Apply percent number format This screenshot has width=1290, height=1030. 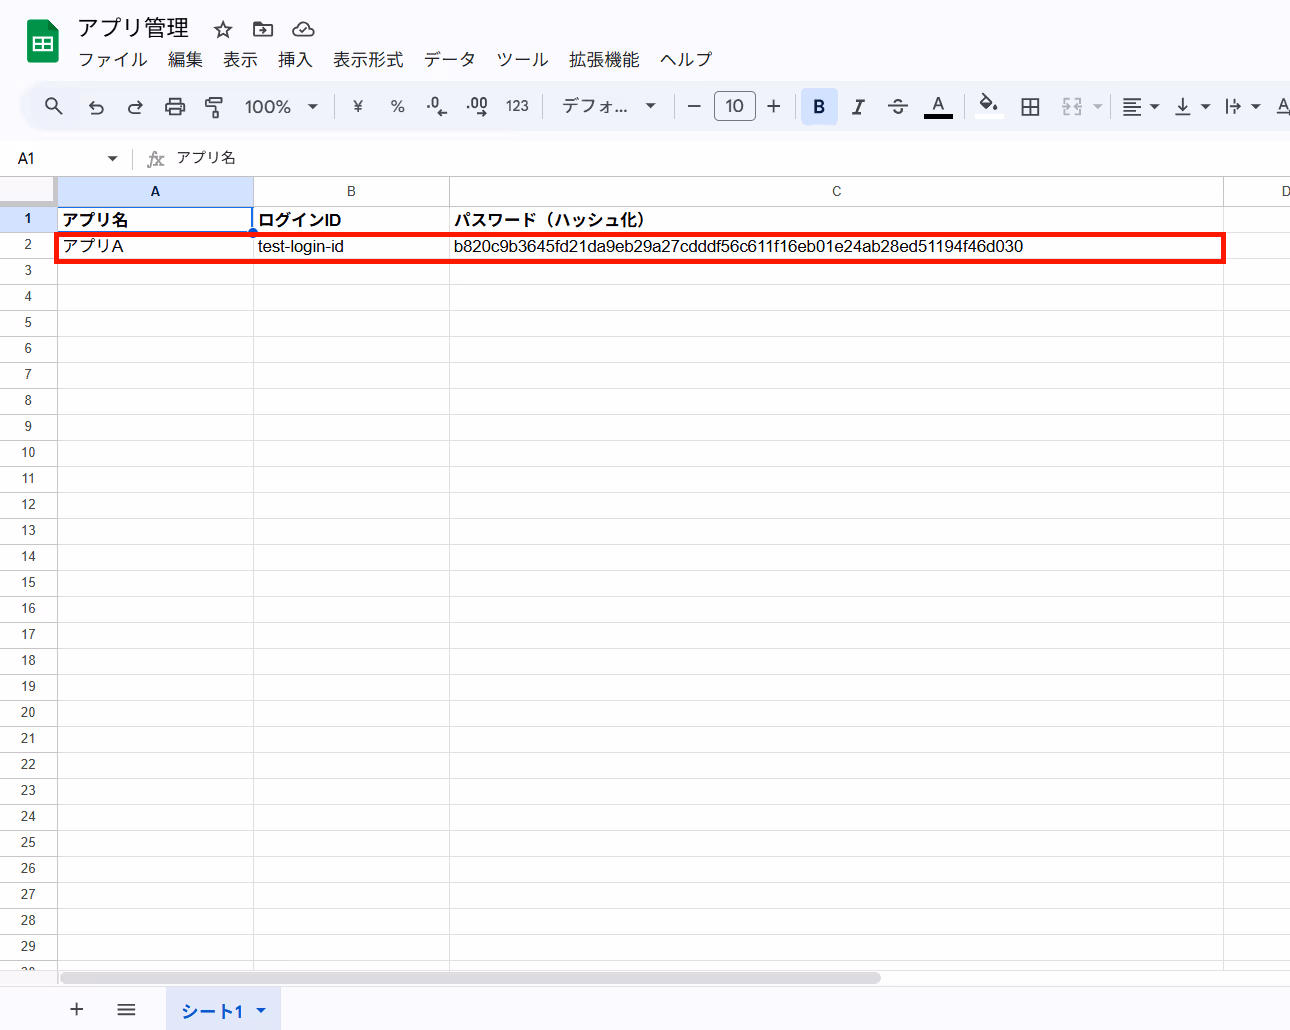pos(397,106)
